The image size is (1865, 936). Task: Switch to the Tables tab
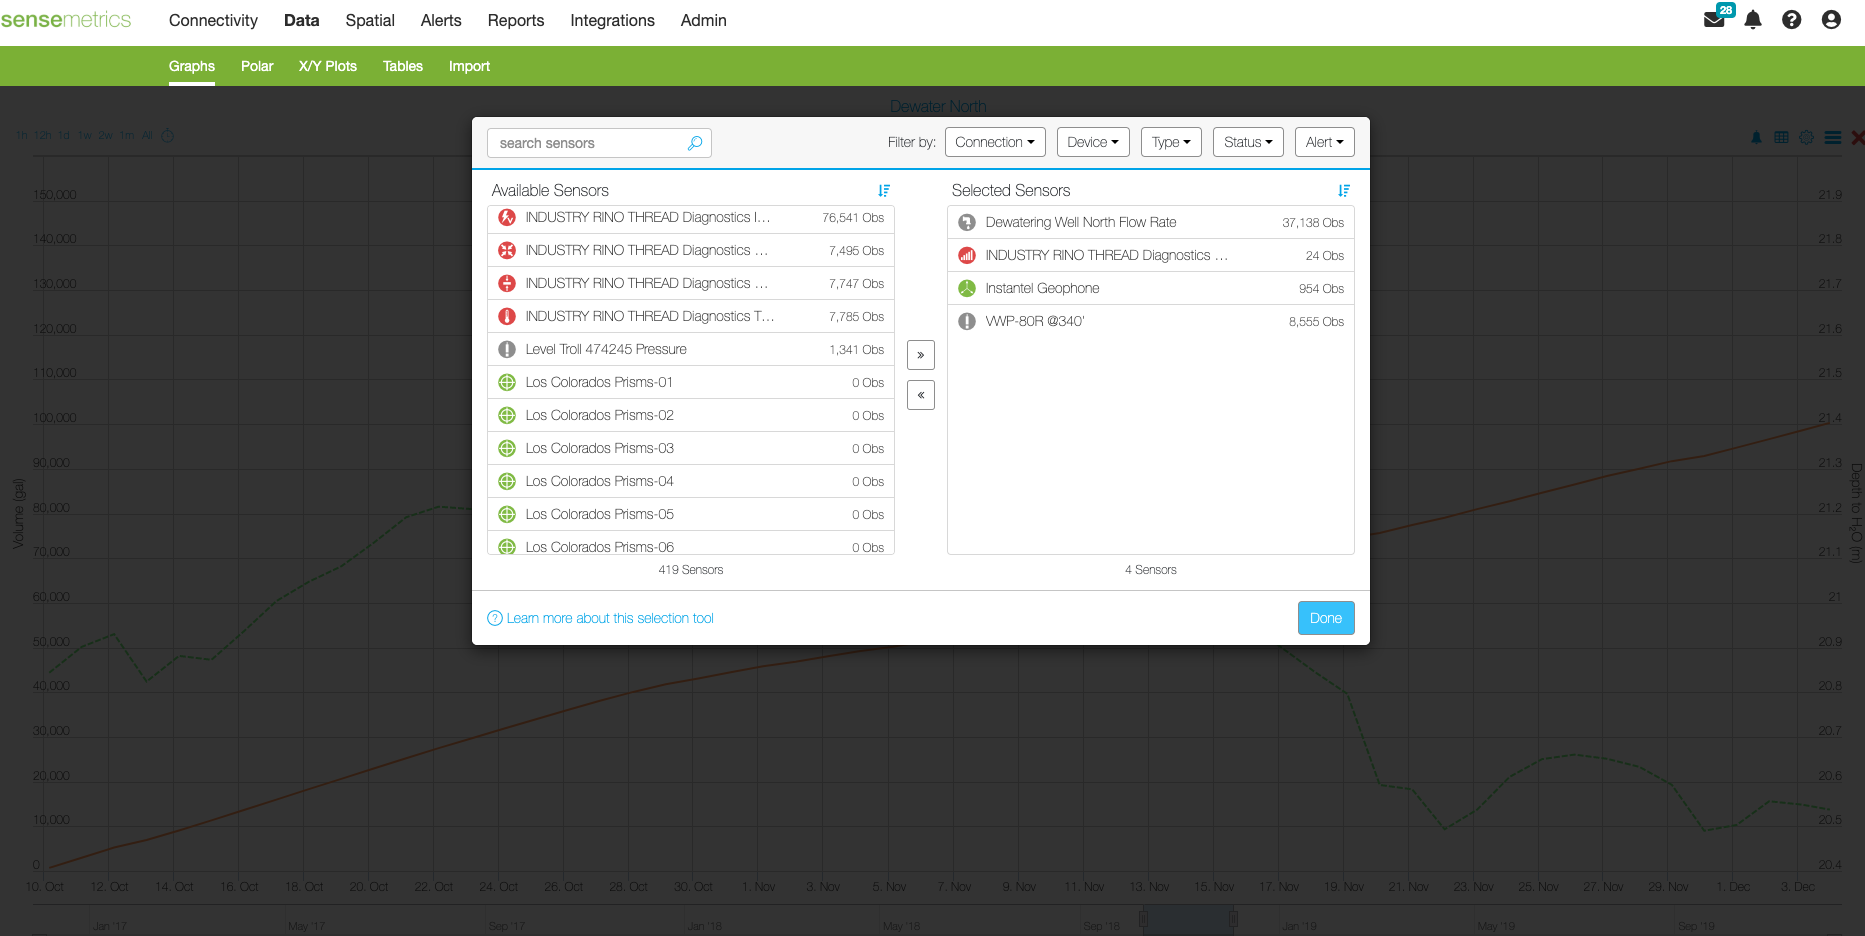403,66
